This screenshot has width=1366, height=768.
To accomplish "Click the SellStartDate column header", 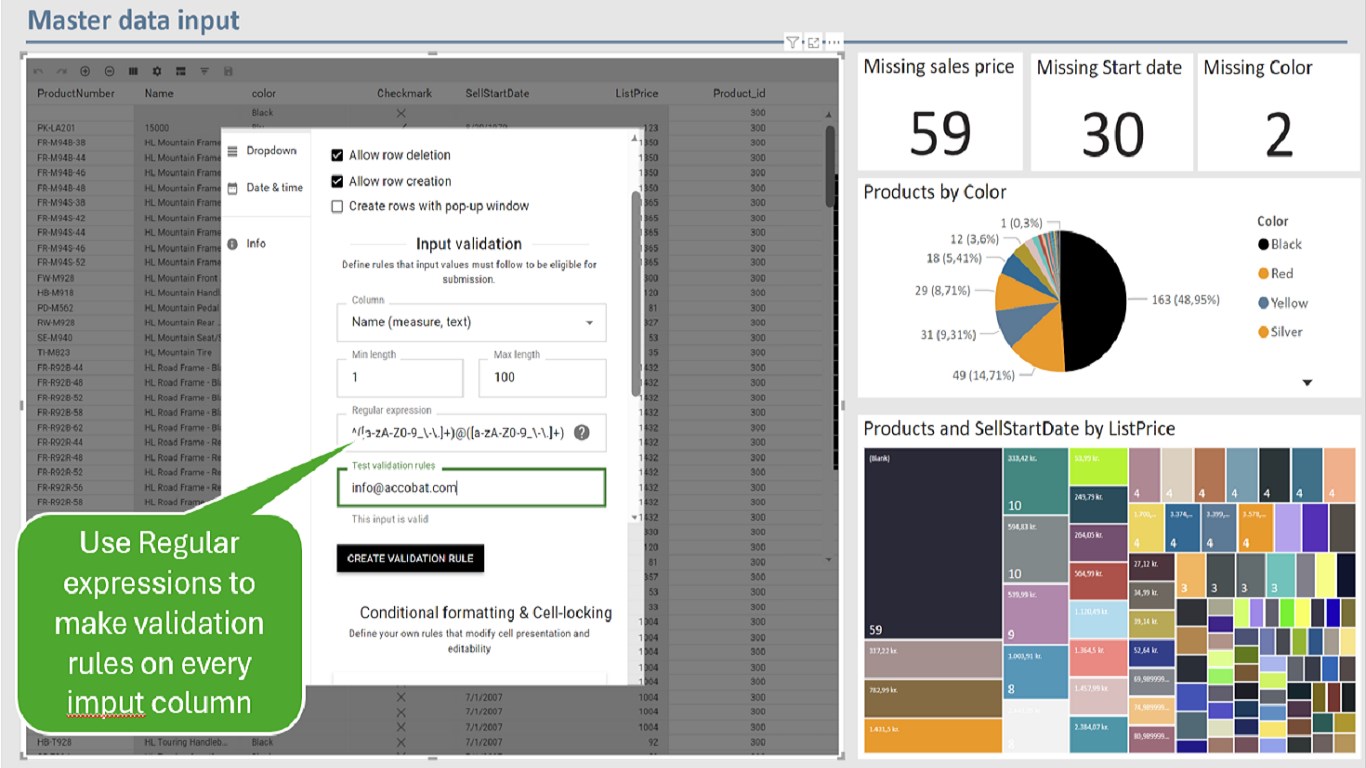I will point(497,93).
